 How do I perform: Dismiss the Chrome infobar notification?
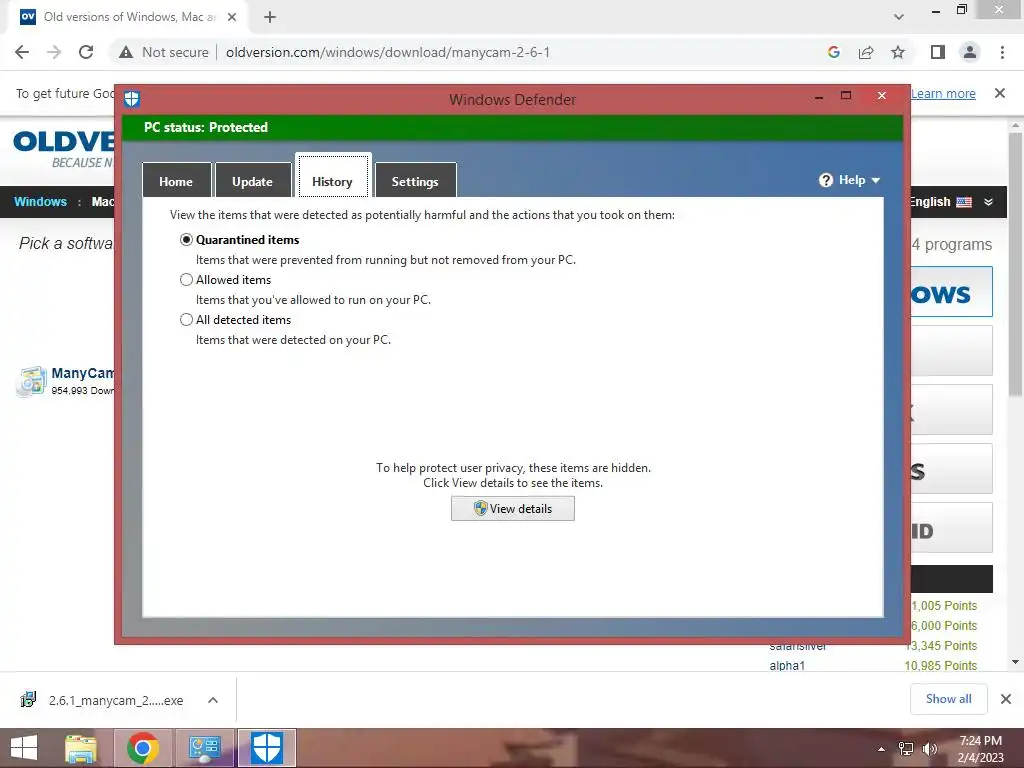1000,93
